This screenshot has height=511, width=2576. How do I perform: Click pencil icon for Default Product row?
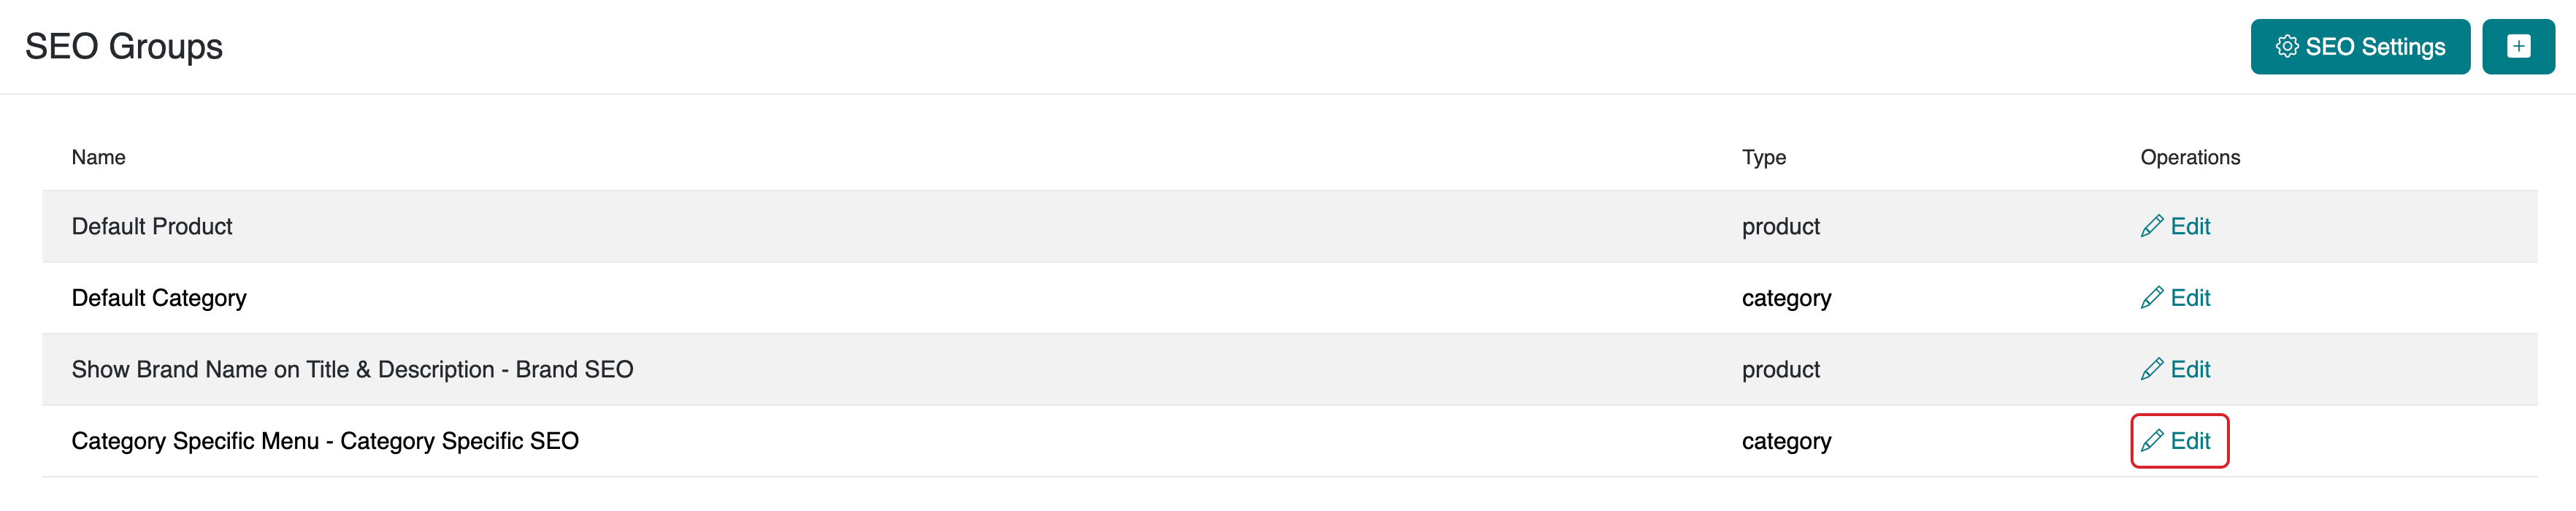click(2151, 227)
